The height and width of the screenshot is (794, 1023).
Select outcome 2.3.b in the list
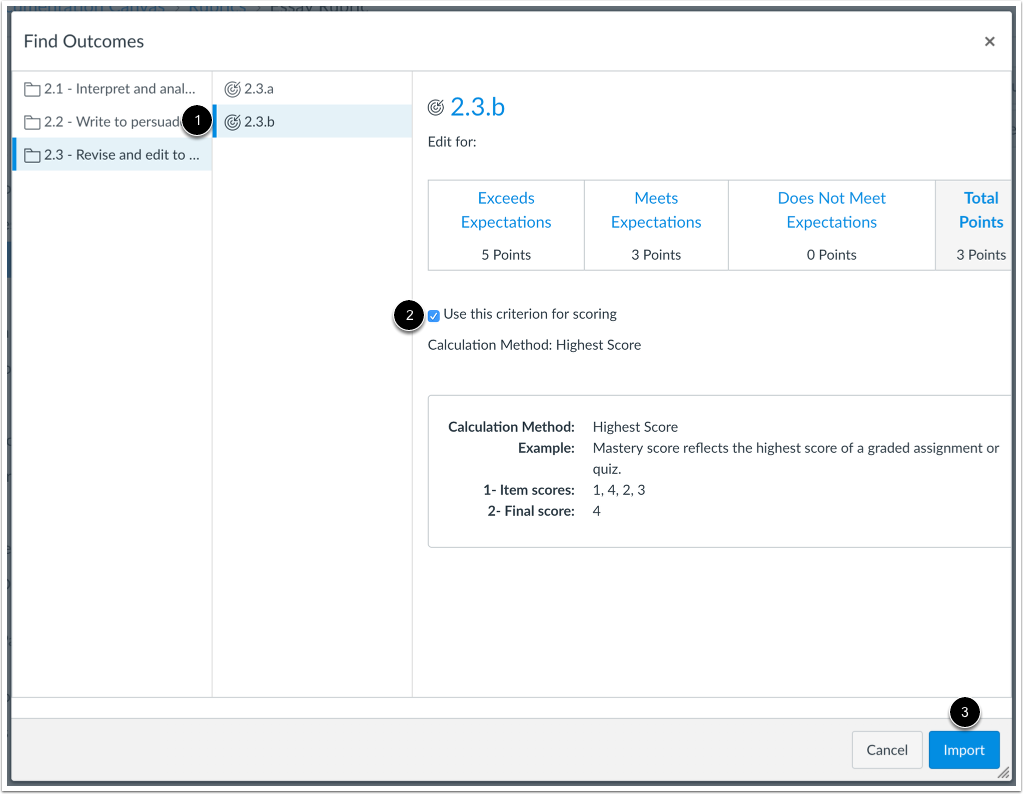pos(313,122)
